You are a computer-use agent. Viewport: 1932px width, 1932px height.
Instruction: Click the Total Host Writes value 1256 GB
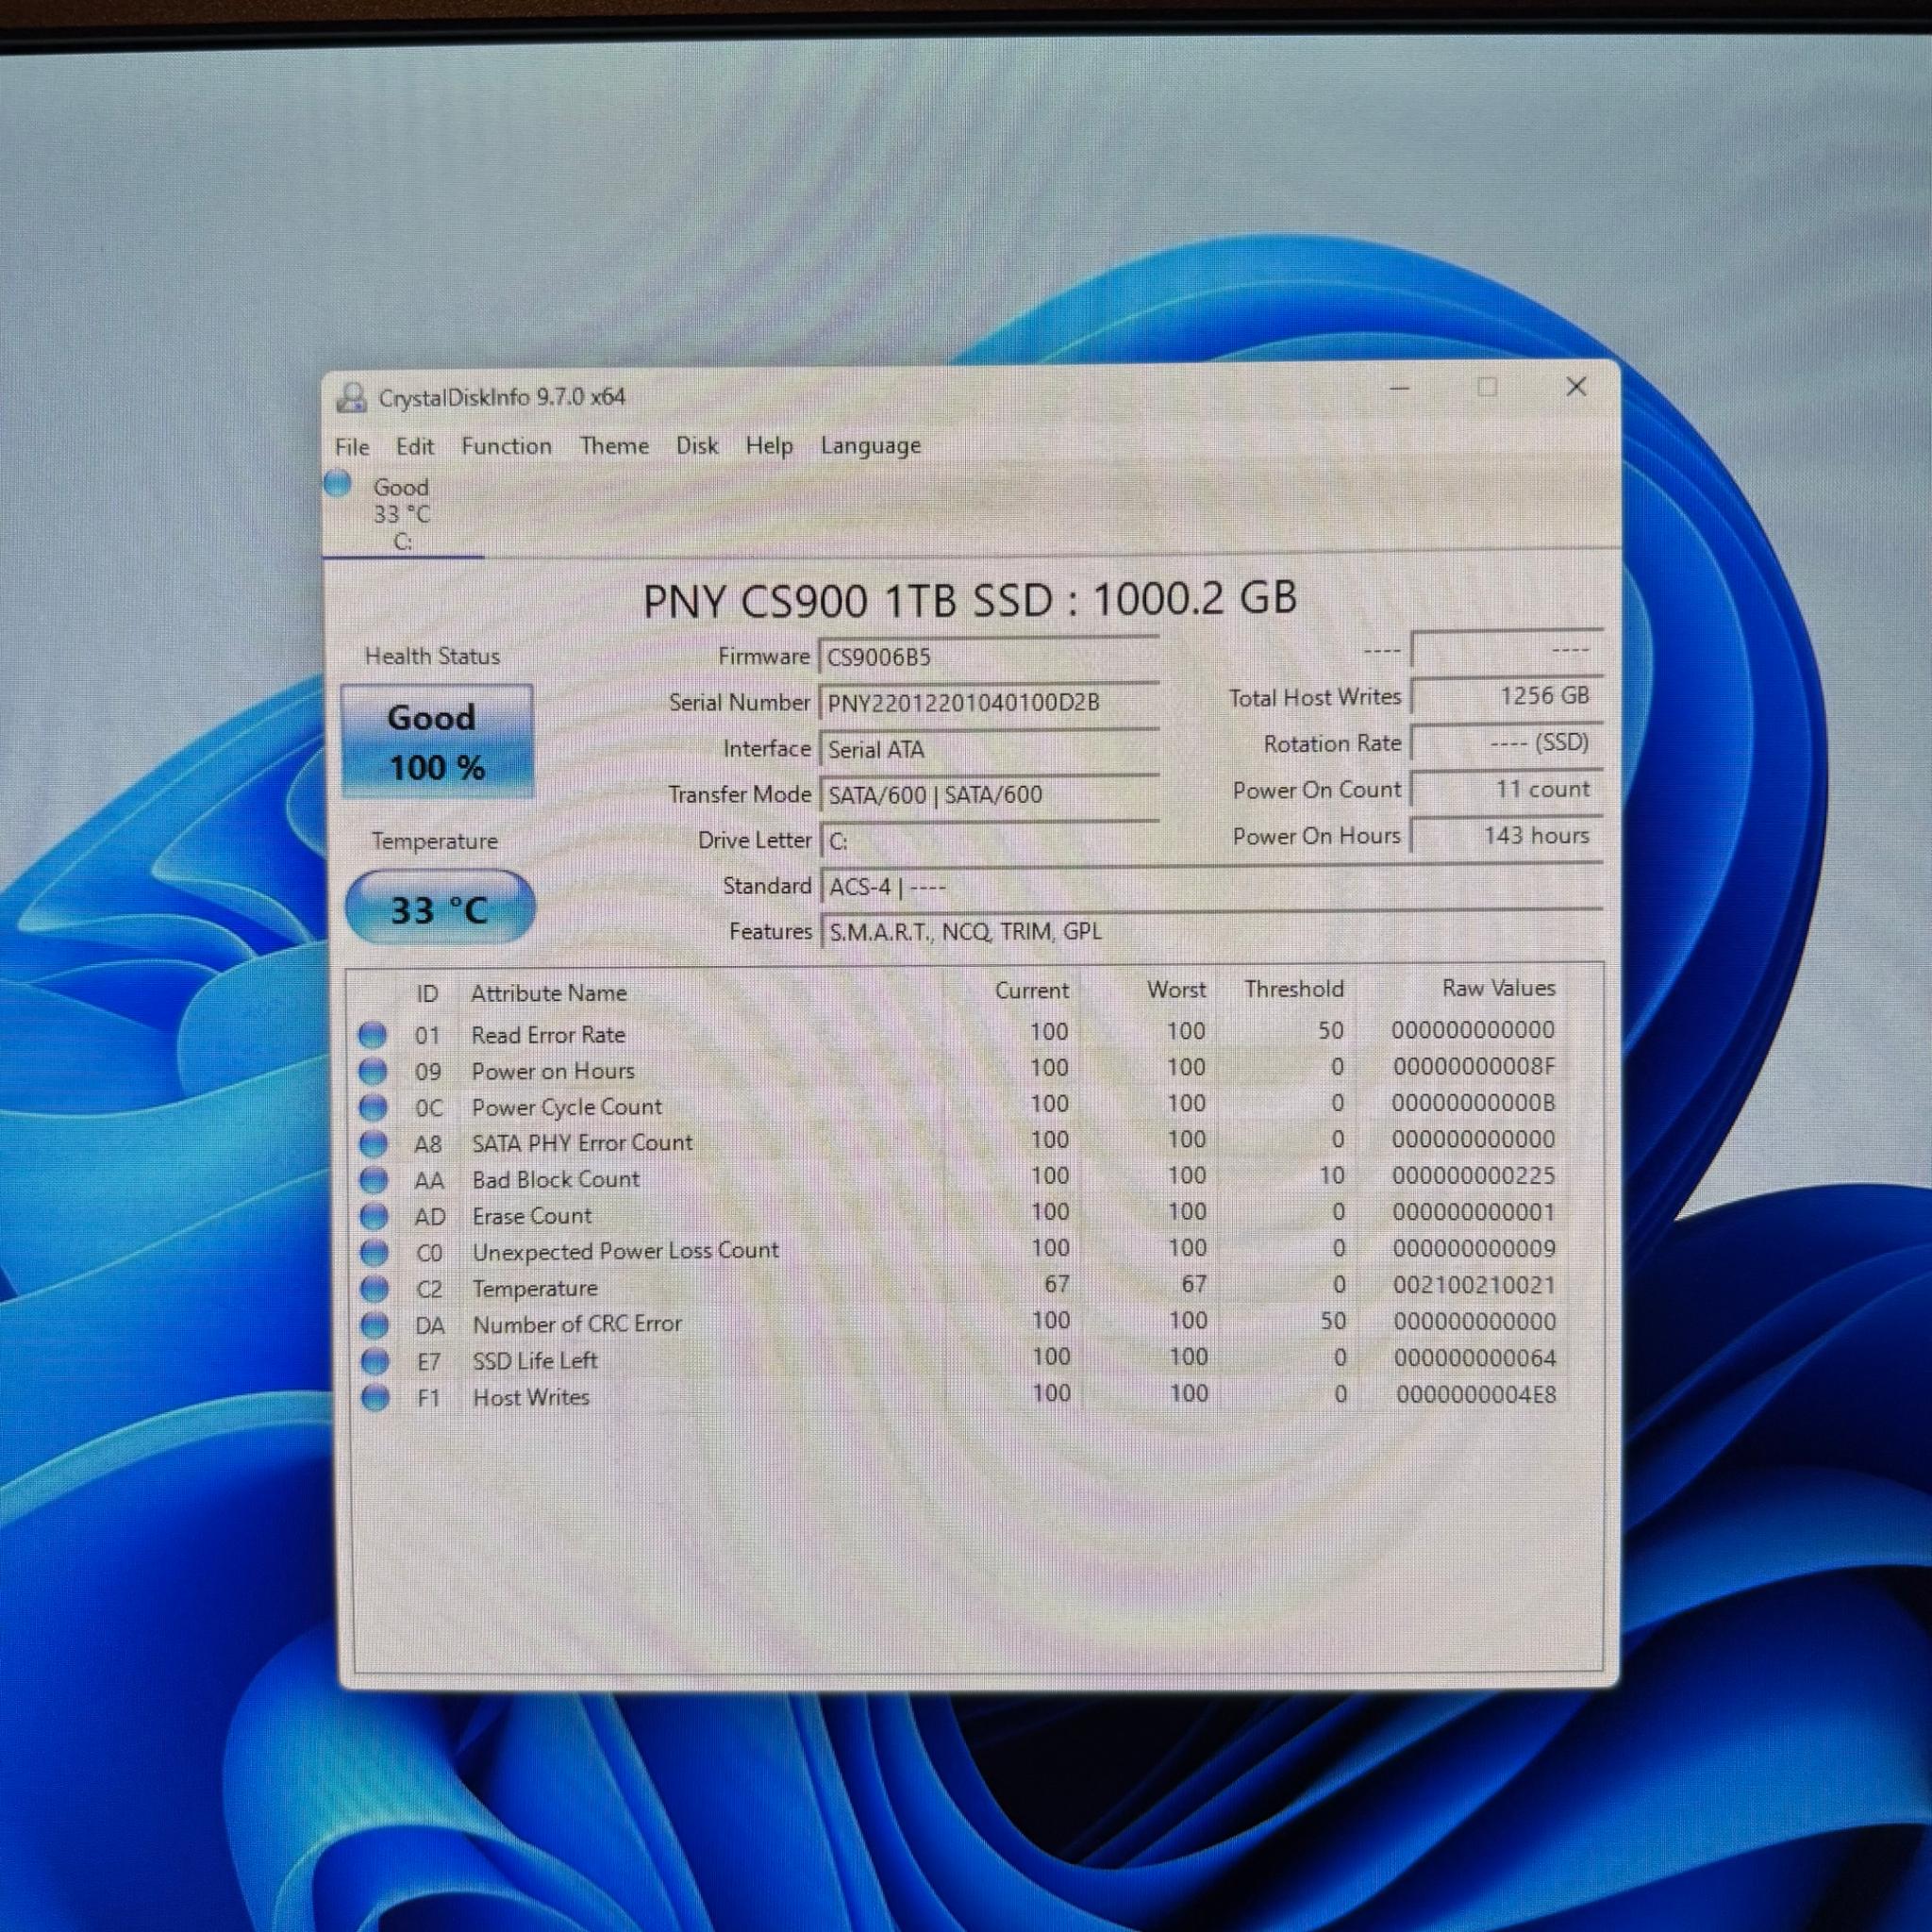point(1507,696)
